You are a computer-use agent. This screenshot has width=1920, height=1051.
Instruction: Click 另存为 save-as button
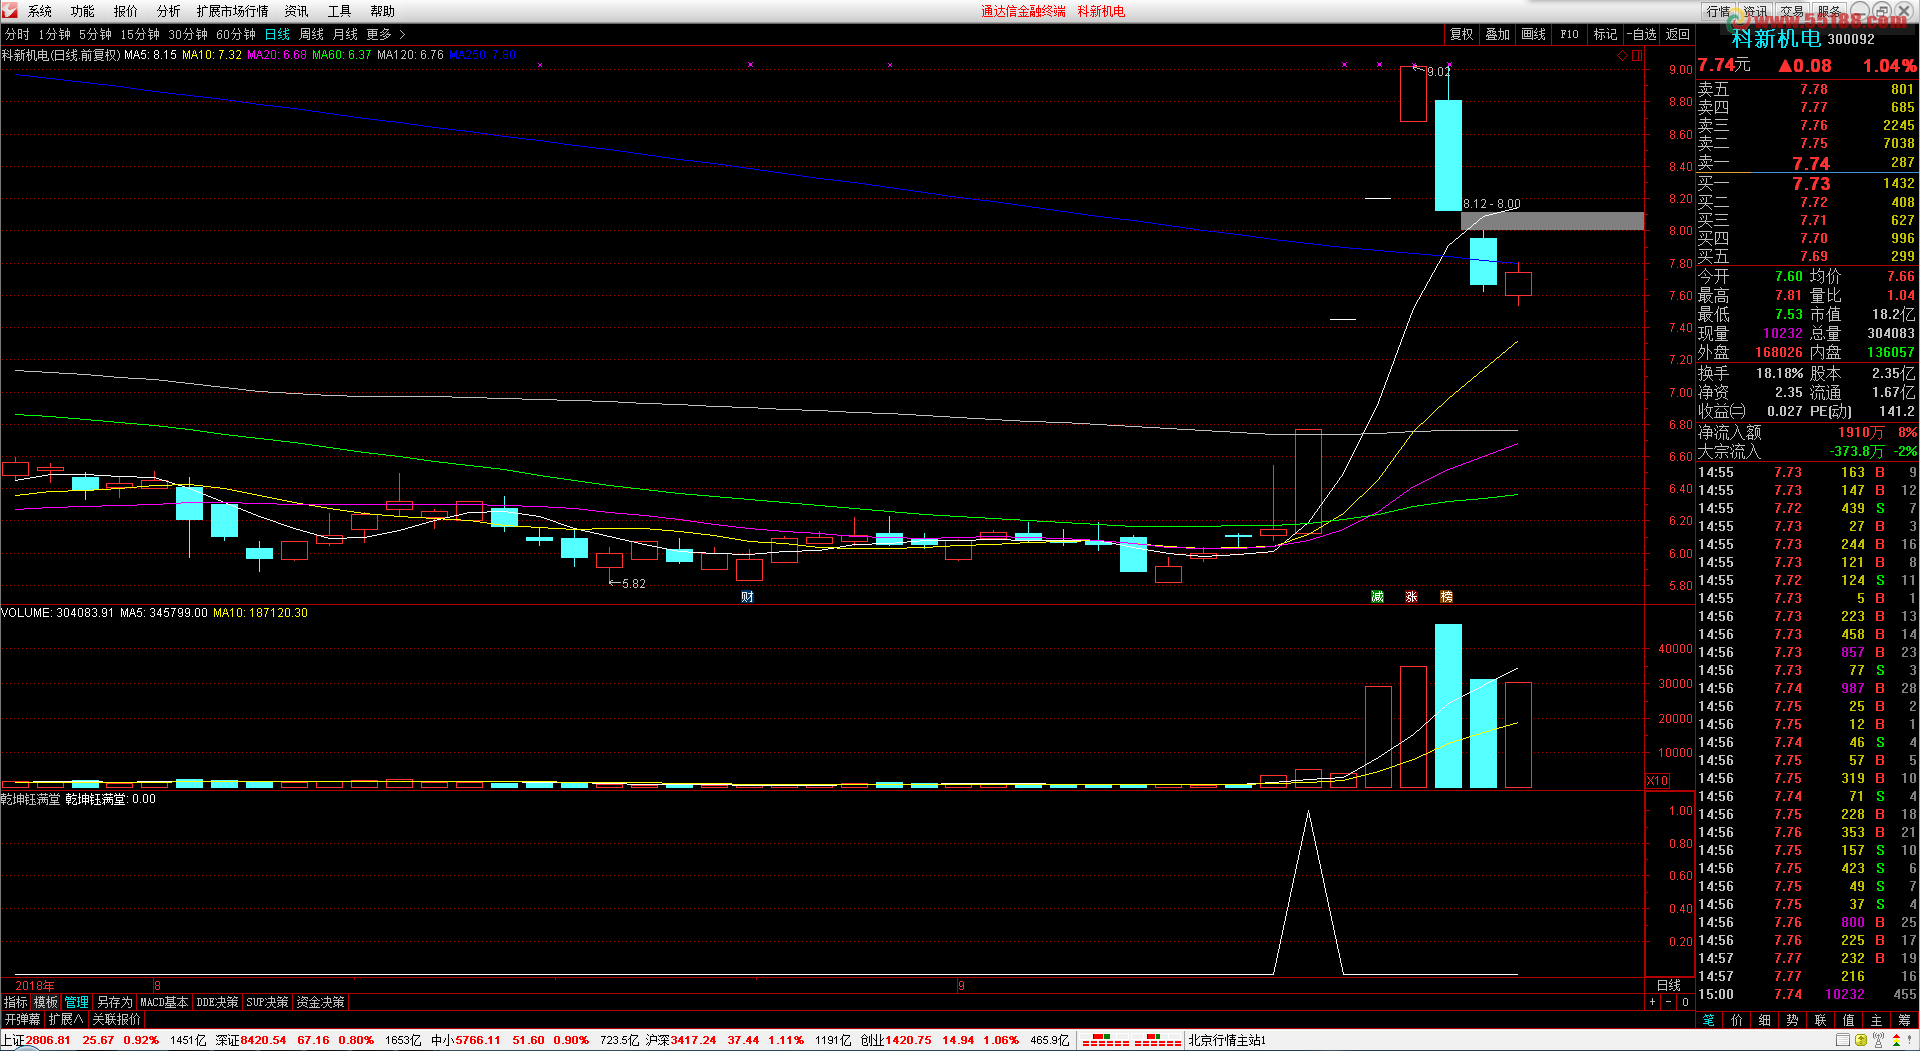pyautogui.click(x=115, y=1002)
